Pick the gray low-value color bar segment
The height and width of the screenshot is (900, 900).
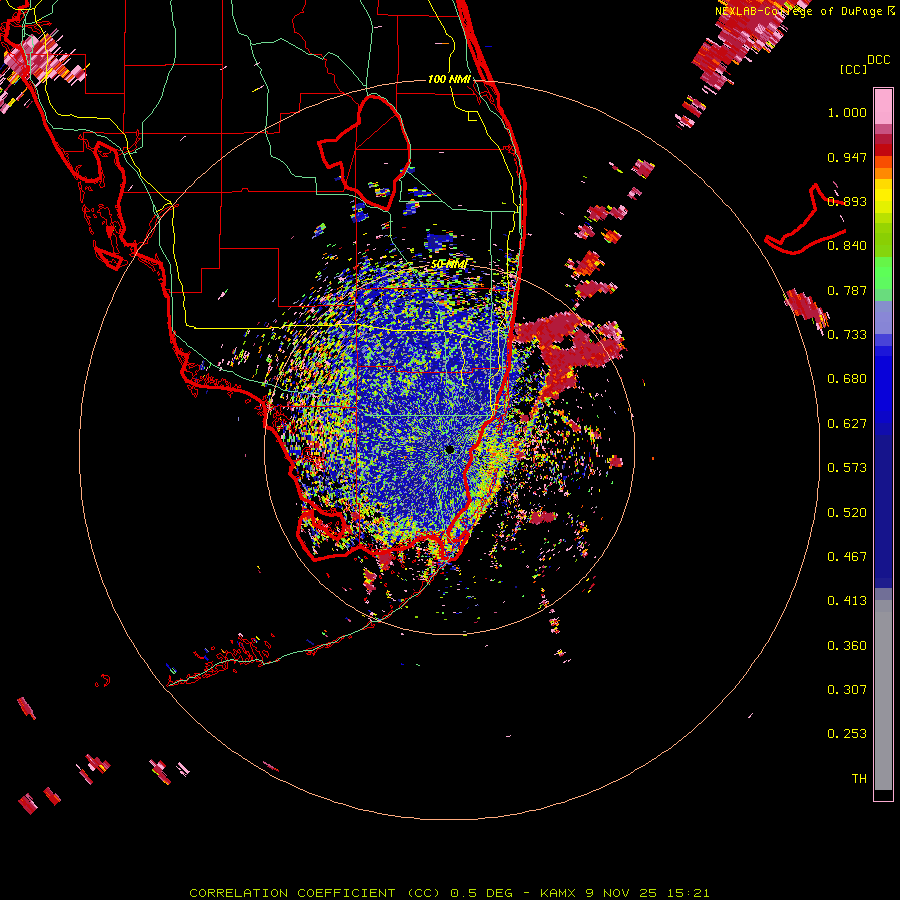pos(883,695)
